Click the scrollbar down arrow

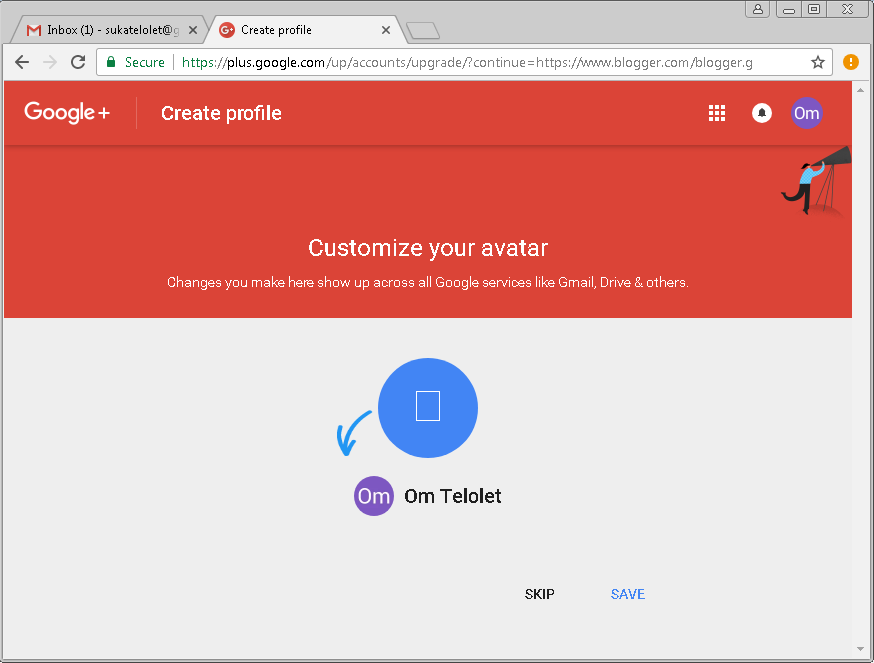tap(861, 649)
